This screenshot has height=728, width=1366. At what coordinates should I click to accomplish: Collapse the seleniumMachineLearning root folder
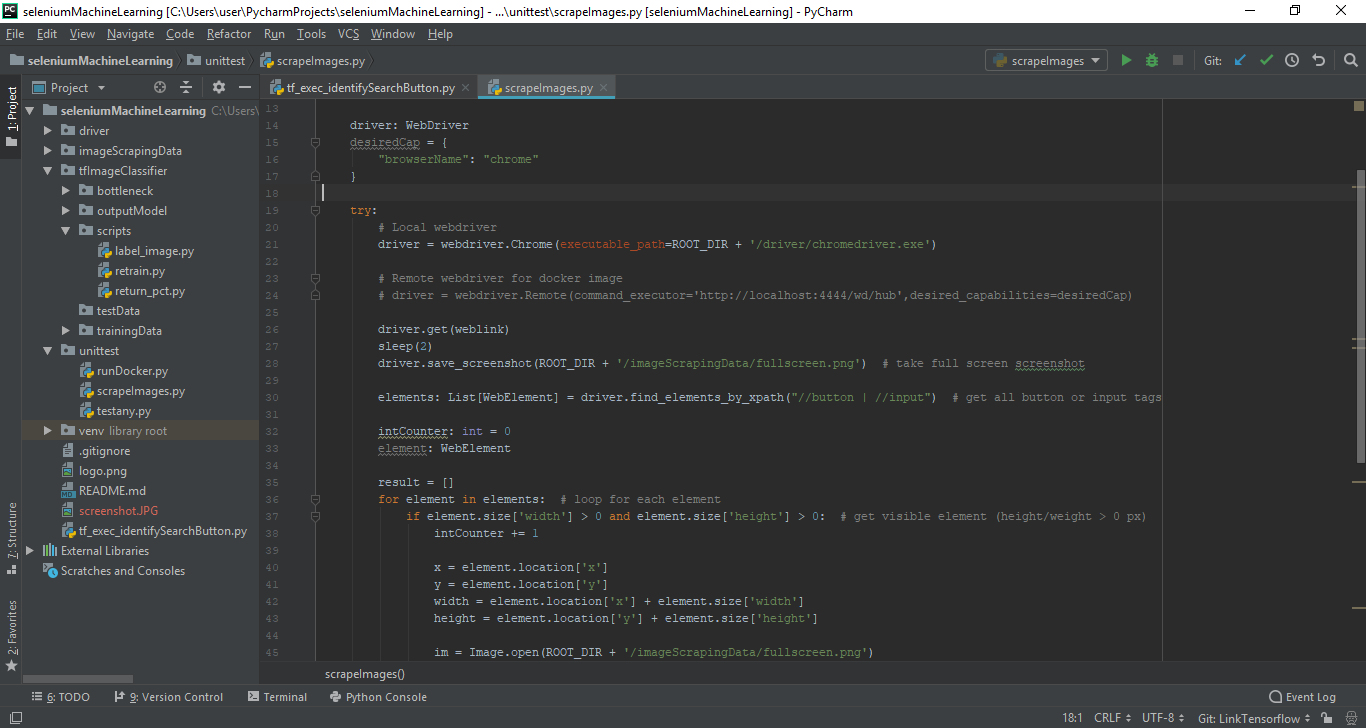click(30, 111)
